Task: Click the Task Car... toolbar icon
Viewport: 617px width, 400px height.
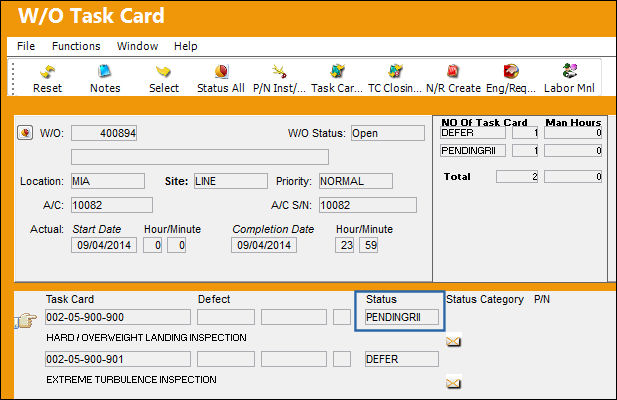Action: tap(337, 72)
